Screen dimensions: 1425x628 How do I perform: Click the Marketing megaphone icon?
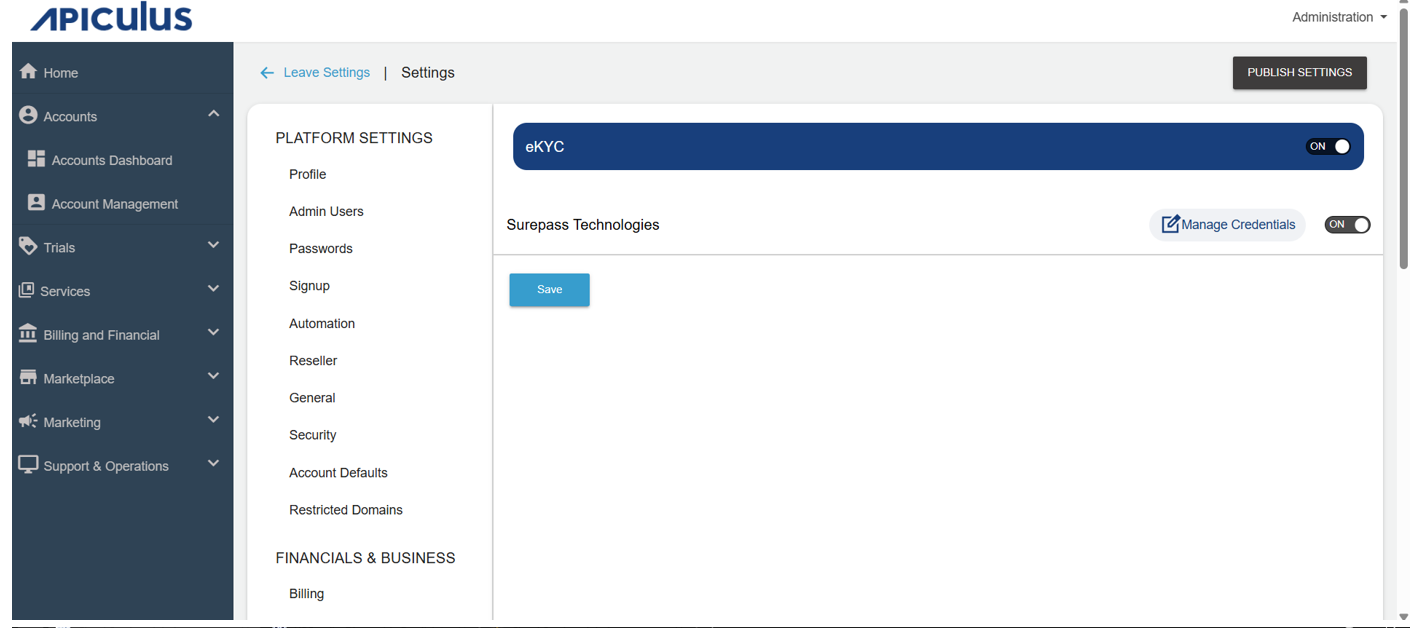click(28, 421)
